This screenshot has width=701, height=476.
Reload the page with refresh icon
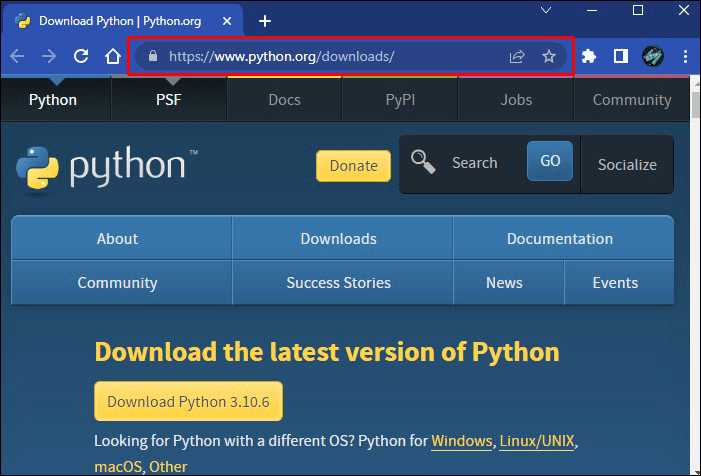(81, 57)
